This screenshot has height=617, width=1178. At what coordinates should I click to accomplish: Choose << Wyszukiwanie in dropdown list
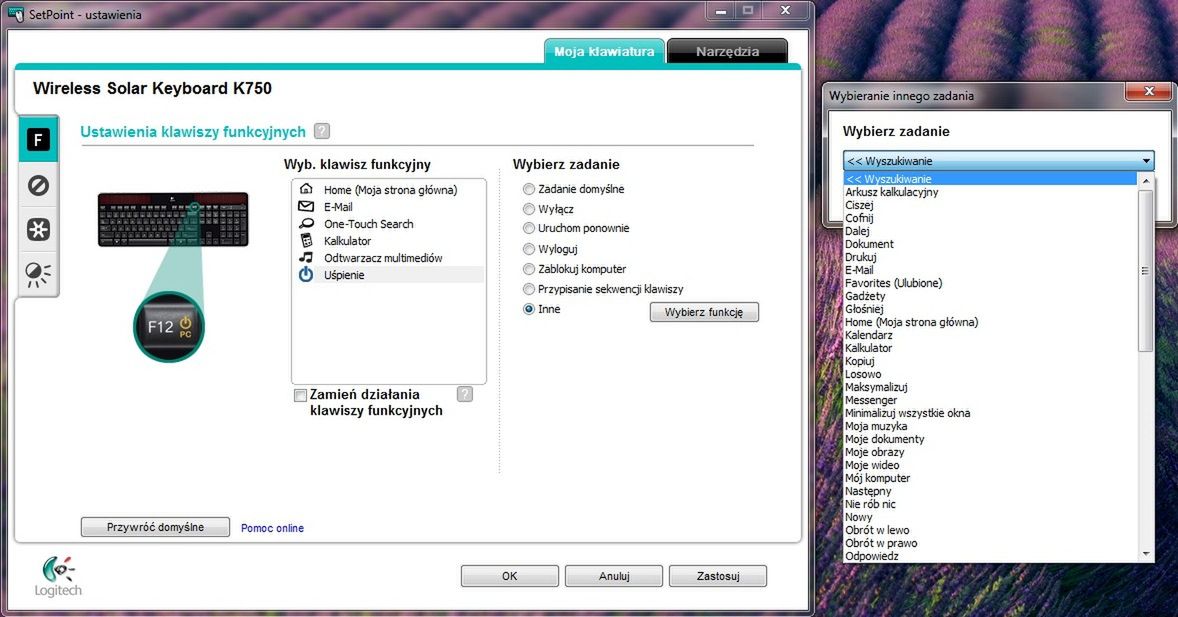point(989,179)
